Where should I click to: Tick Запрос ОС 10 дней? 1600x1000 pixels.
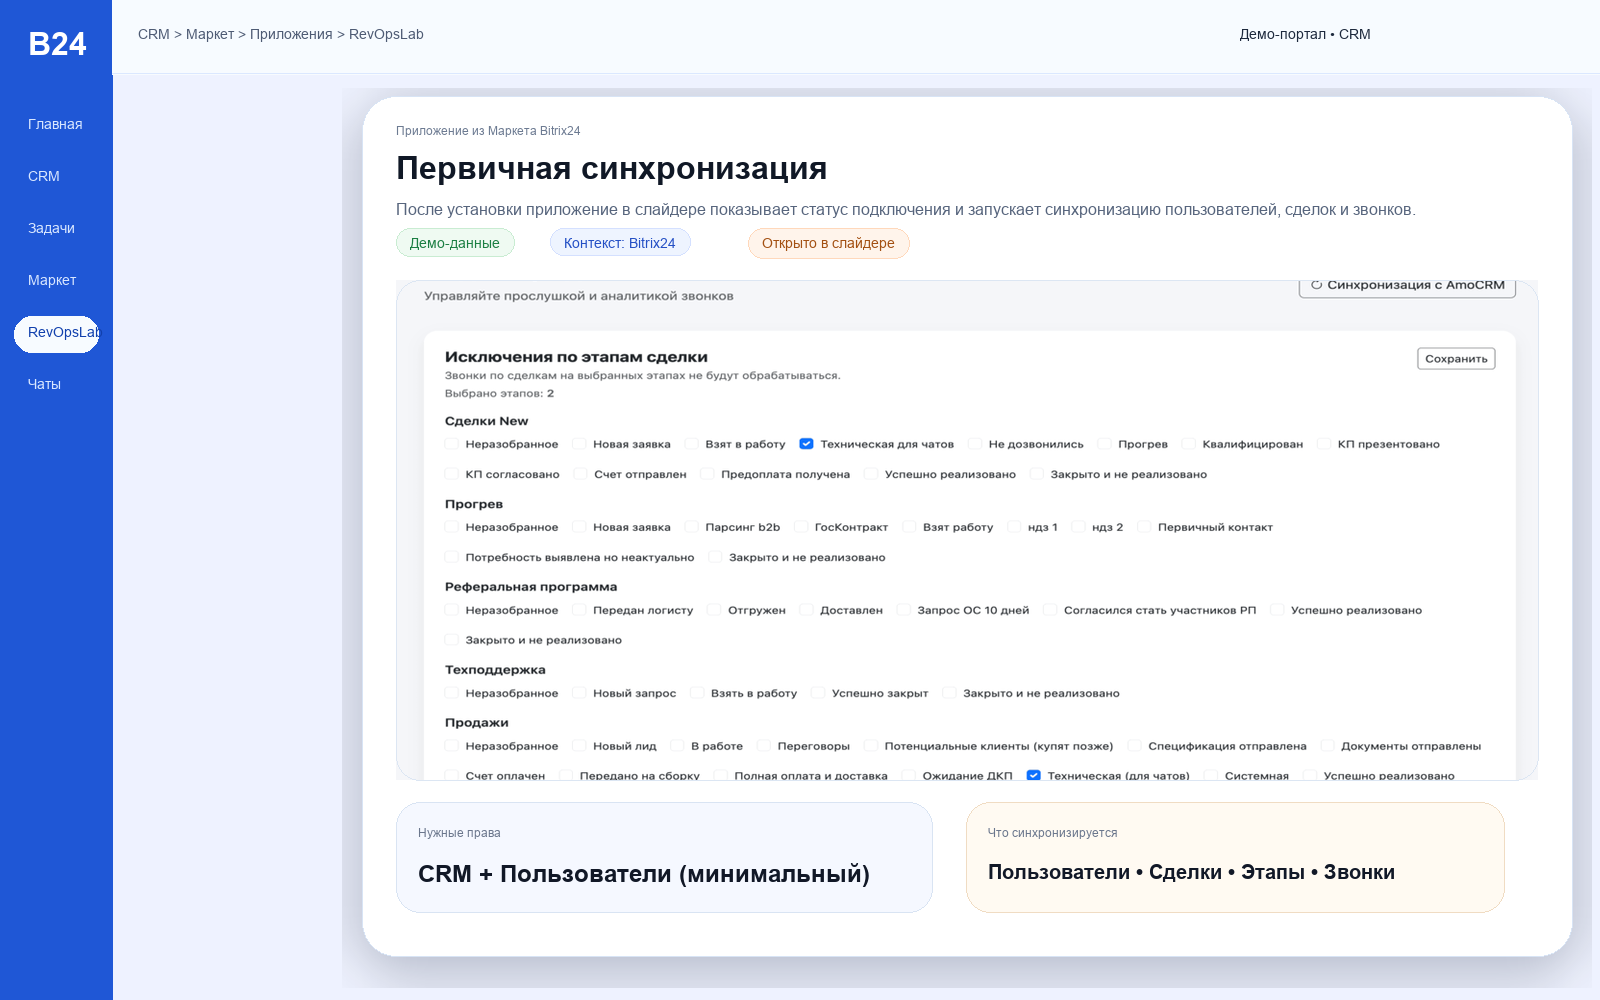[904, 610]
